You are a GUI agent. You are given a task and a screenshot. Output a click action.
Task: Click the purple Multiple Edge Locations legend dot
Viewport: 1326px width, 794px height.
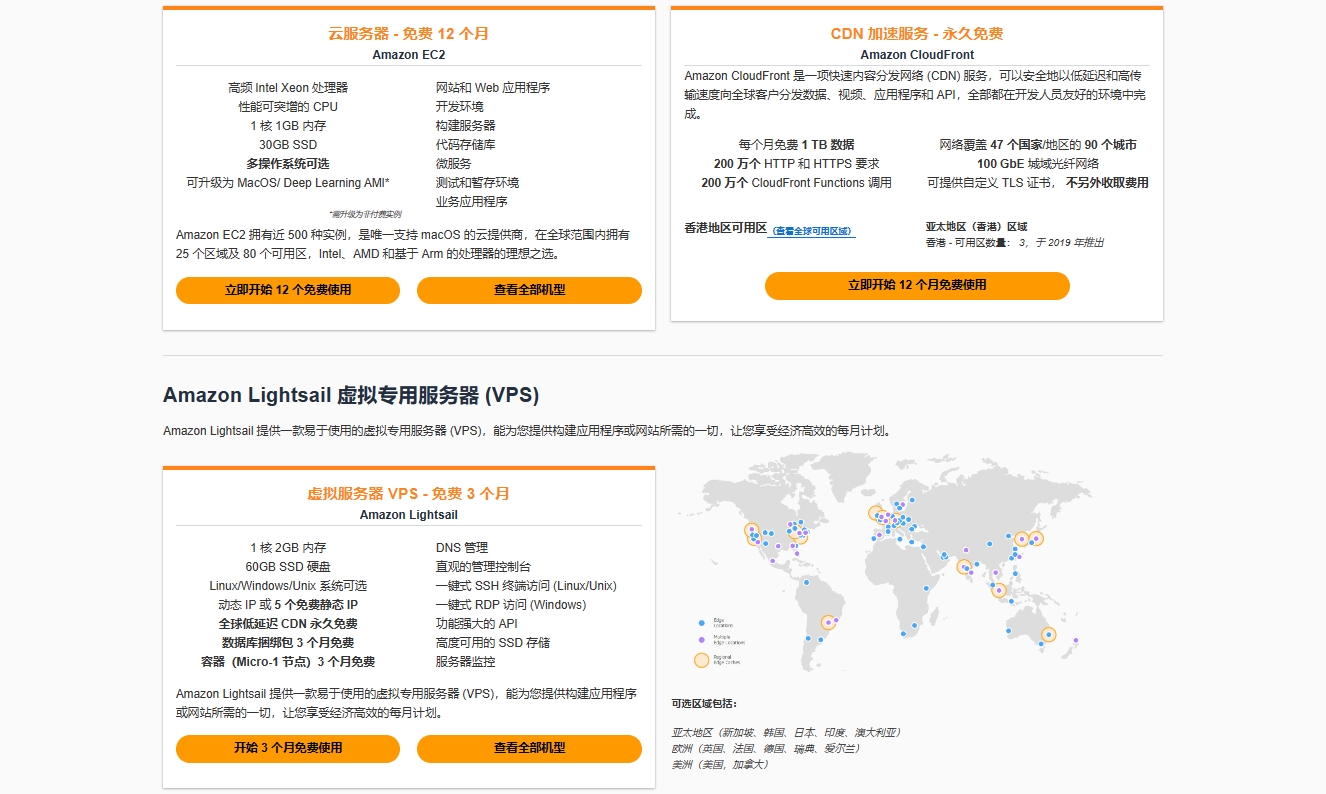(700, 638)
